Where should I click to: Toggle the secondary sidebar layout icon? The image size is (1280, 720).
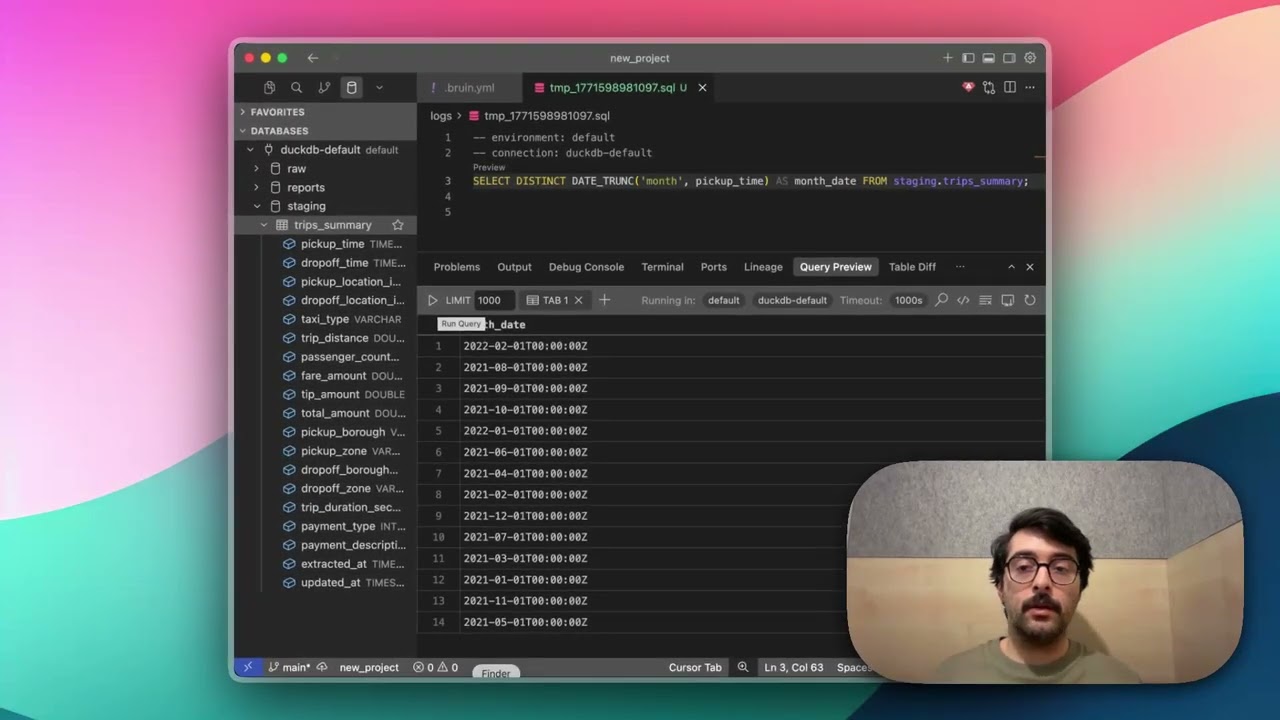click(1009, 58)
